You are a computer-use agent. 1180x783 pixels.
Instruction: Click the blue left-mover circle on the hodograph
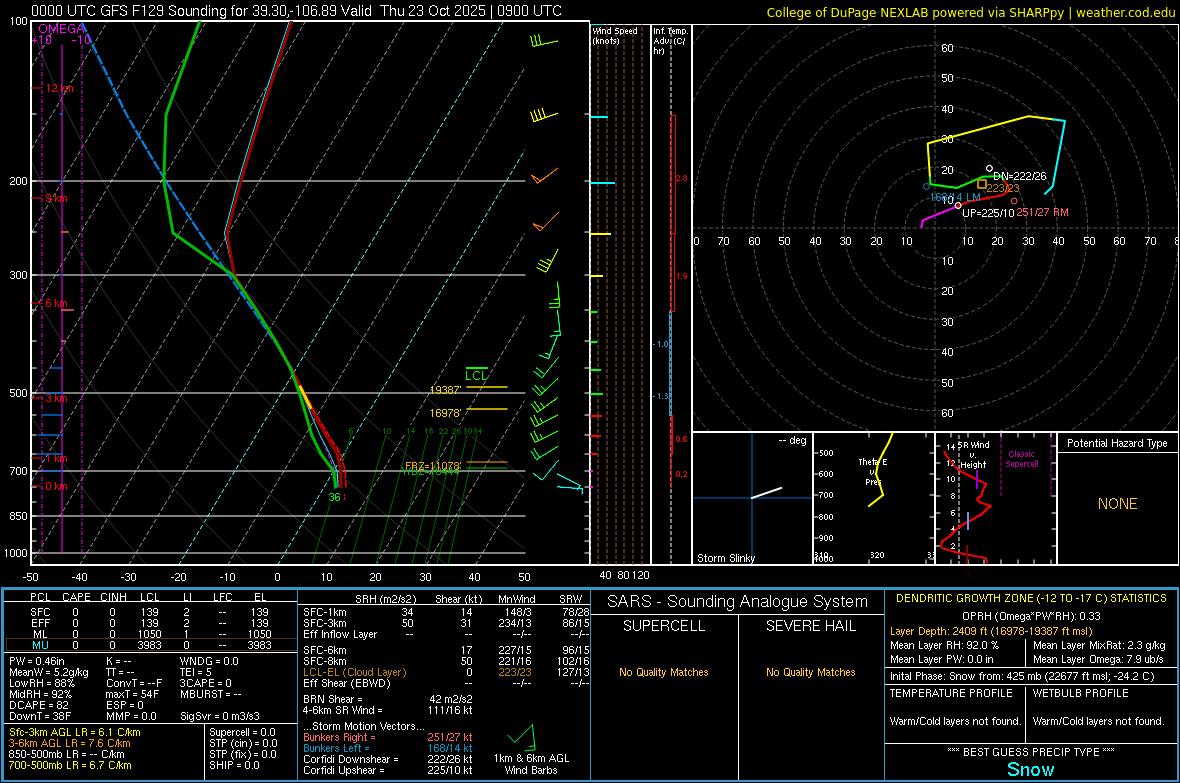tap(926, 186)
